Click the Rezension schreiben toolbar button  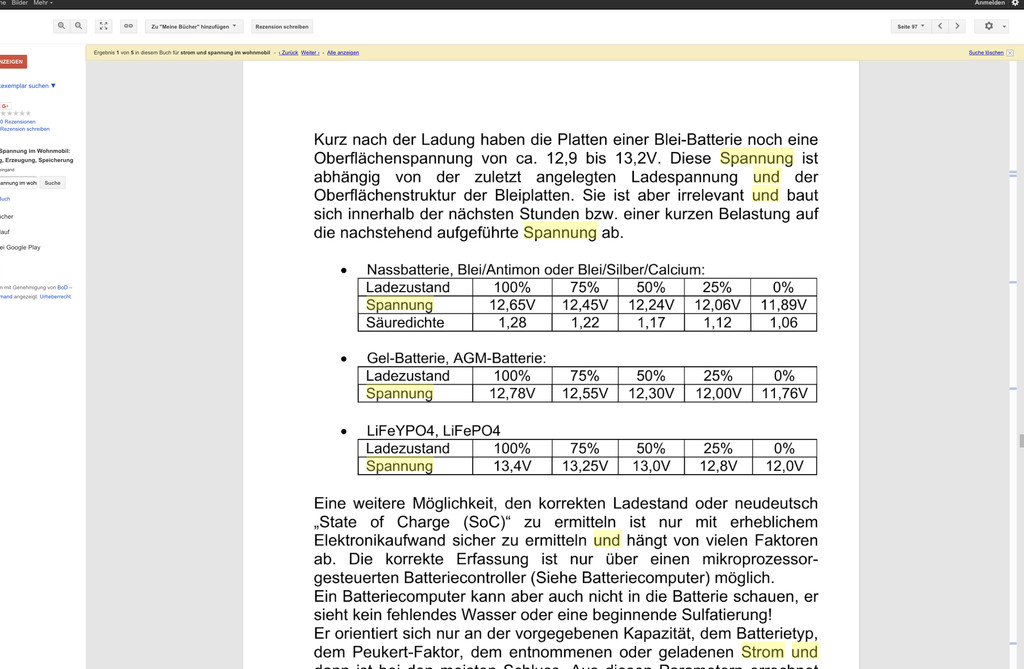(x=282, y=27)
